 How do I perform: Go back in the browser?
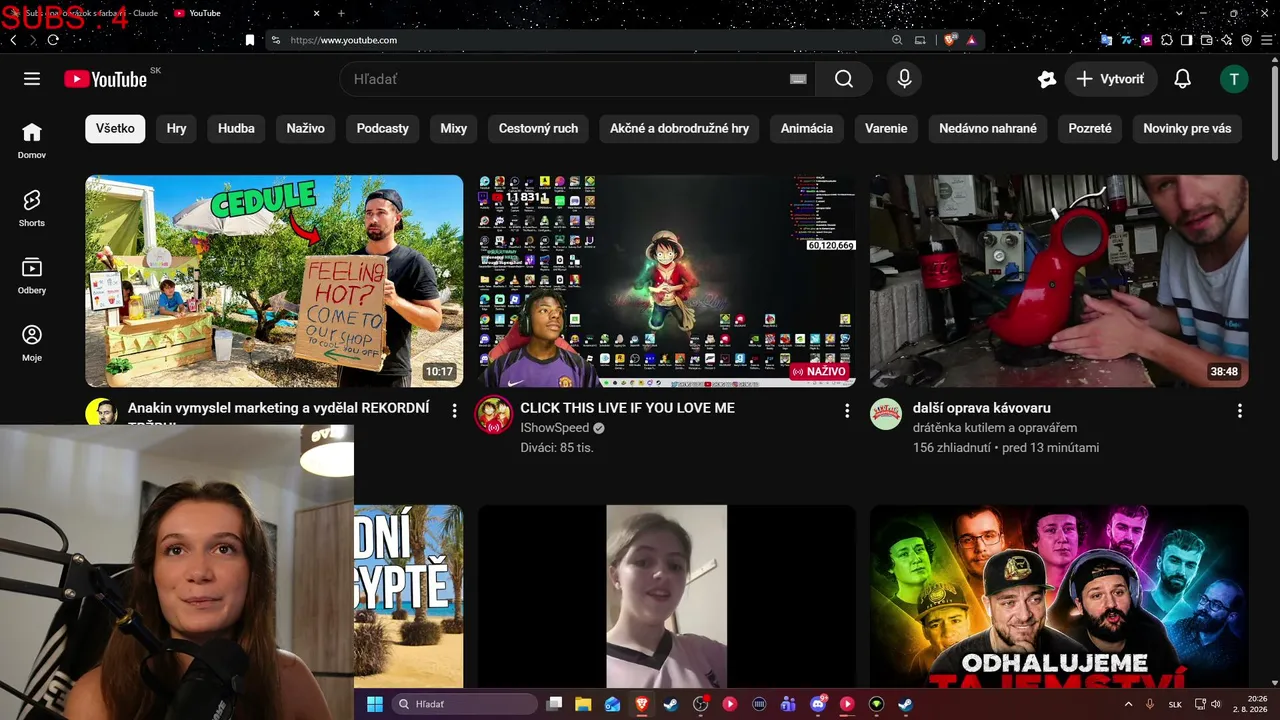(x=13, y=40)
